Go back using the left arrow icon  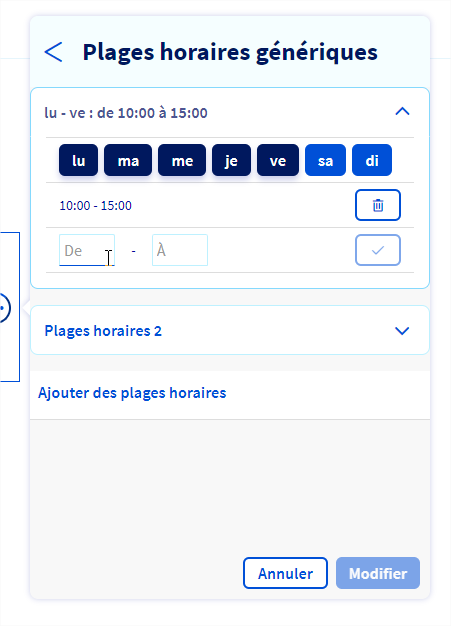point(53,52)
